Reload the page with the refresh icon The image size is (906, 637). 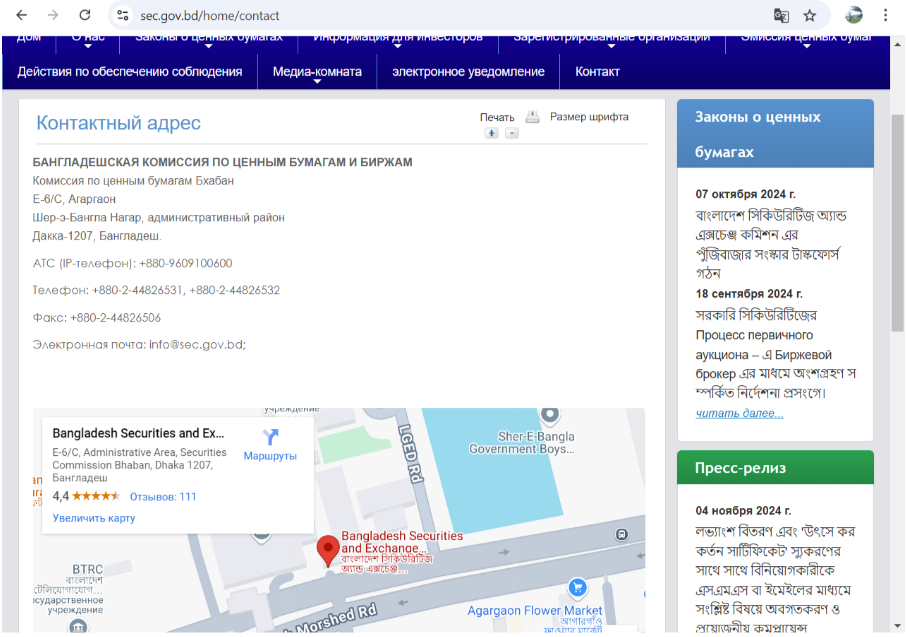pos(85,15)
